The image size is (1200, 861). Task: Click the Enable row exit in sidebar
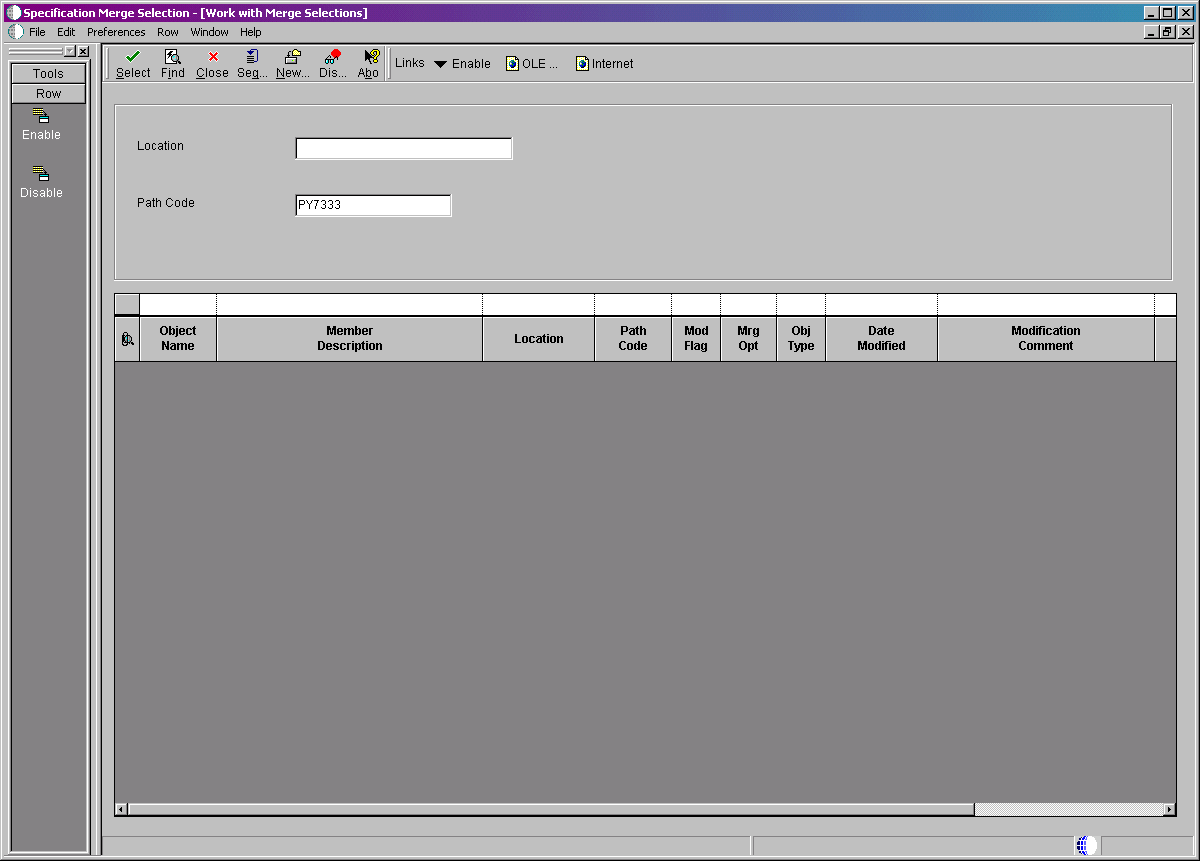coord(41,125)
